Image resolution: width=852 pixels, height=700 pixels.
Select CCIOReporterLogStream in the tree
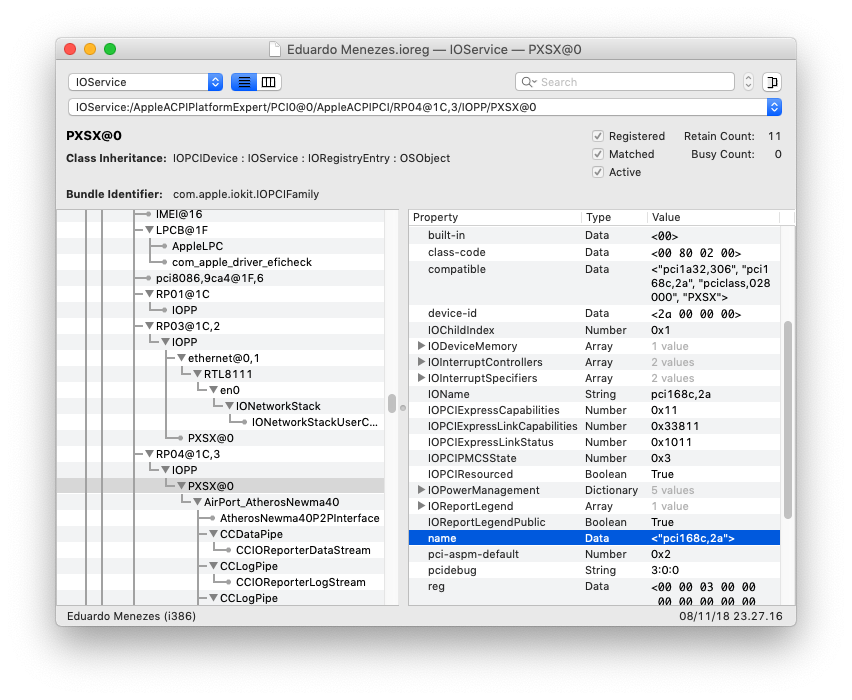click(x=300, y=582)
